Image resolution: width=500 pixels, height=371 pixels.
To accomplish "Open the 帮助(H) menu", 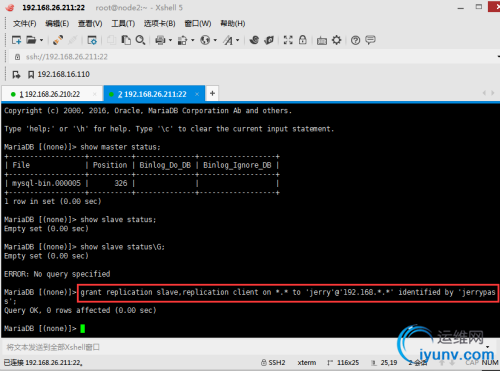I will (233, 23).
